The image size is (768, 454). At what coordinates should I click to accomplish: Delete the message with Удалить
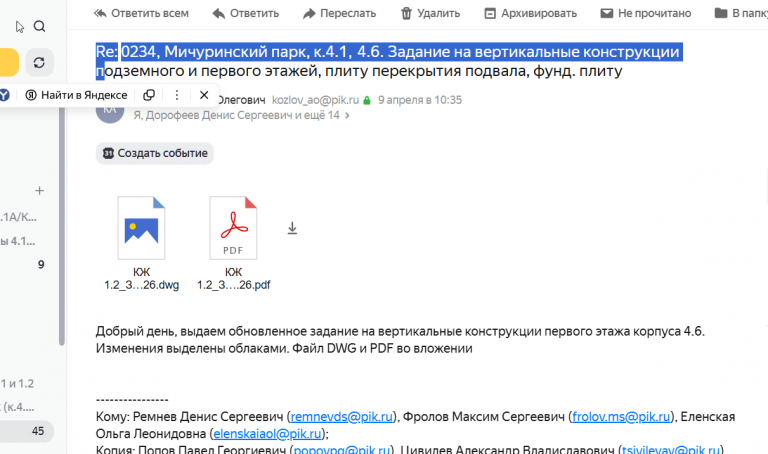click(431, 13)
